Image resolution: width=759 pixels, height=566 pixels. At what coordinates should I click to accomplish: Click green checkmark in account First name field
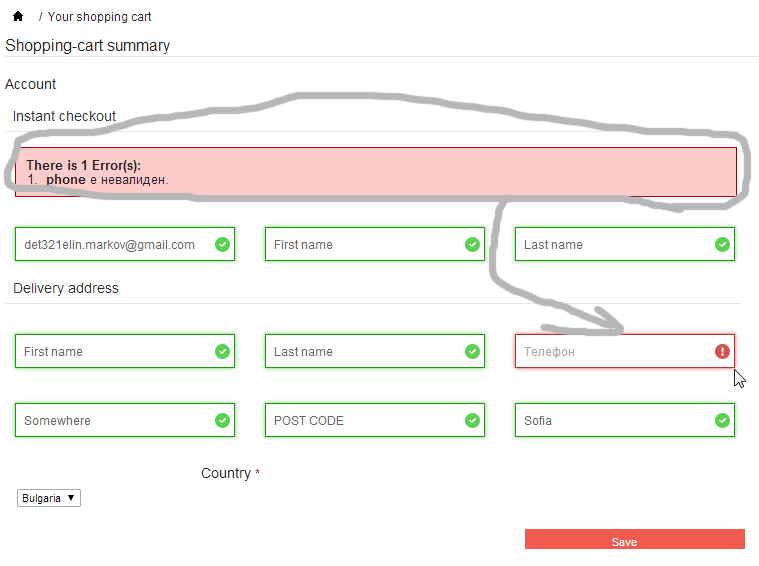(472, 245)
